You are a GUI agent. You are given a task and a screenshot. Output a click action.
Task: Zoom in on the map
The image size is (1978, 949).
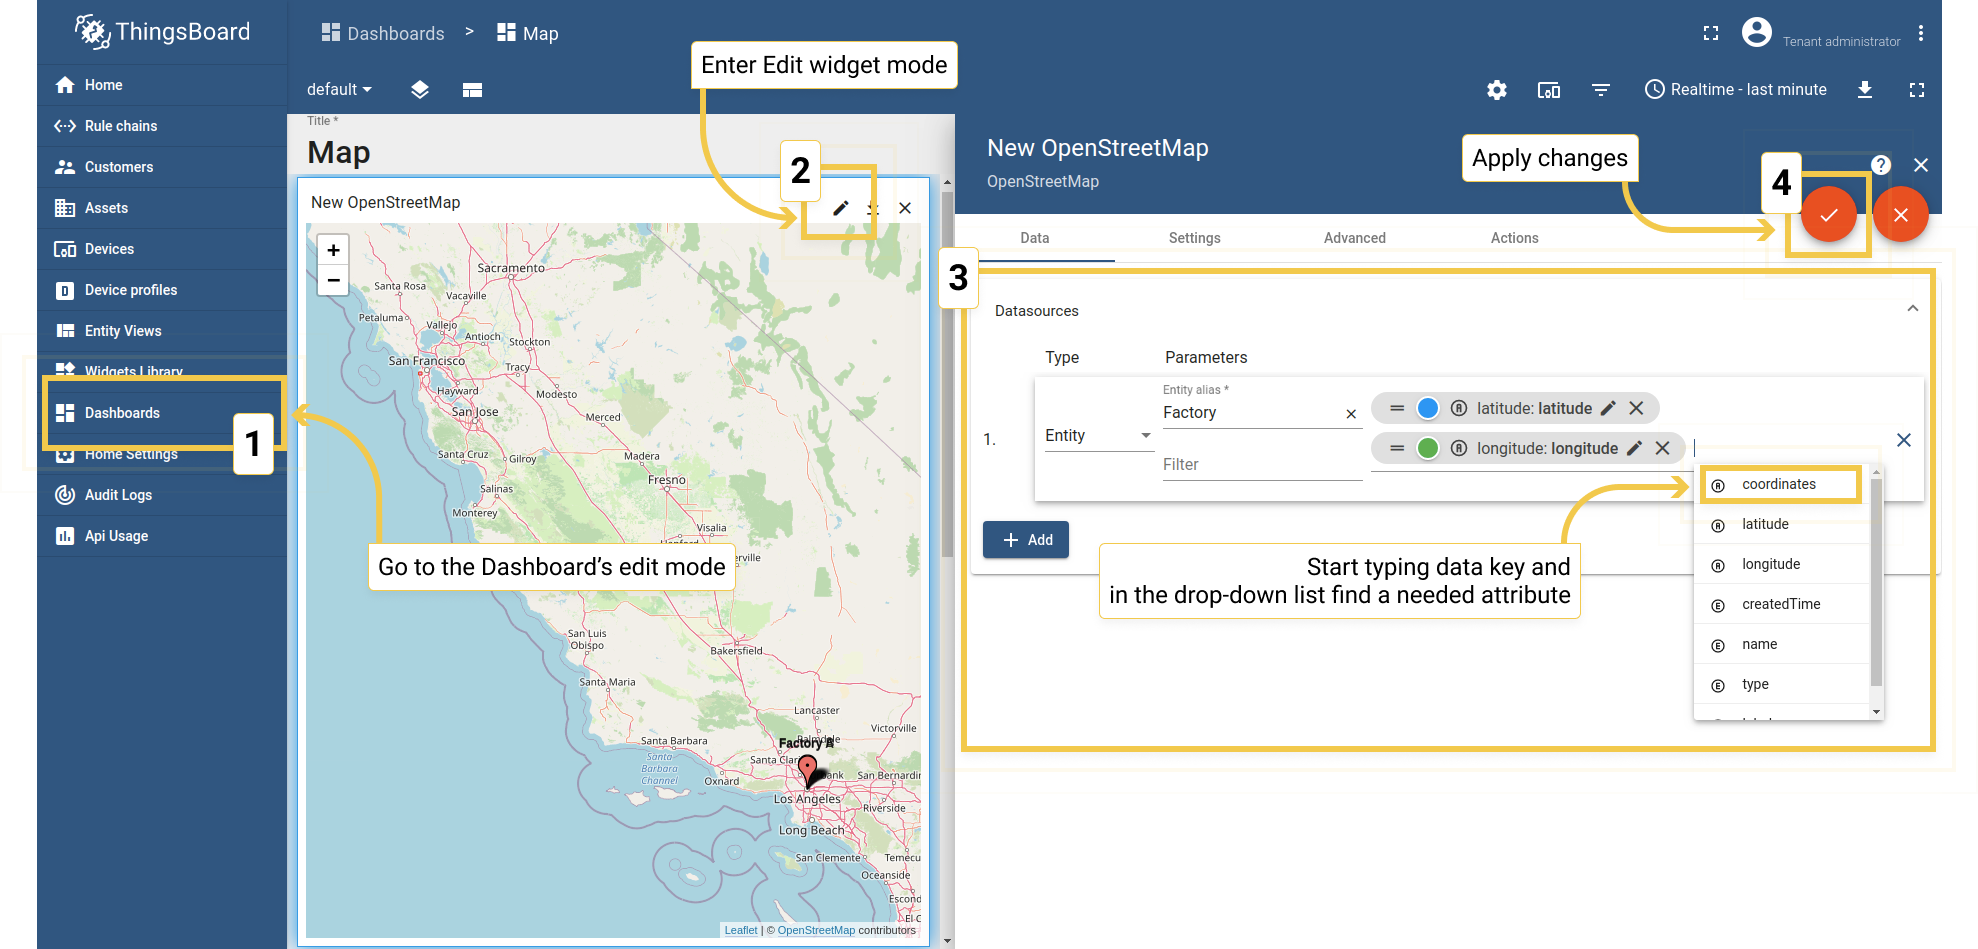pyautogui.click(x=333, y=250)
